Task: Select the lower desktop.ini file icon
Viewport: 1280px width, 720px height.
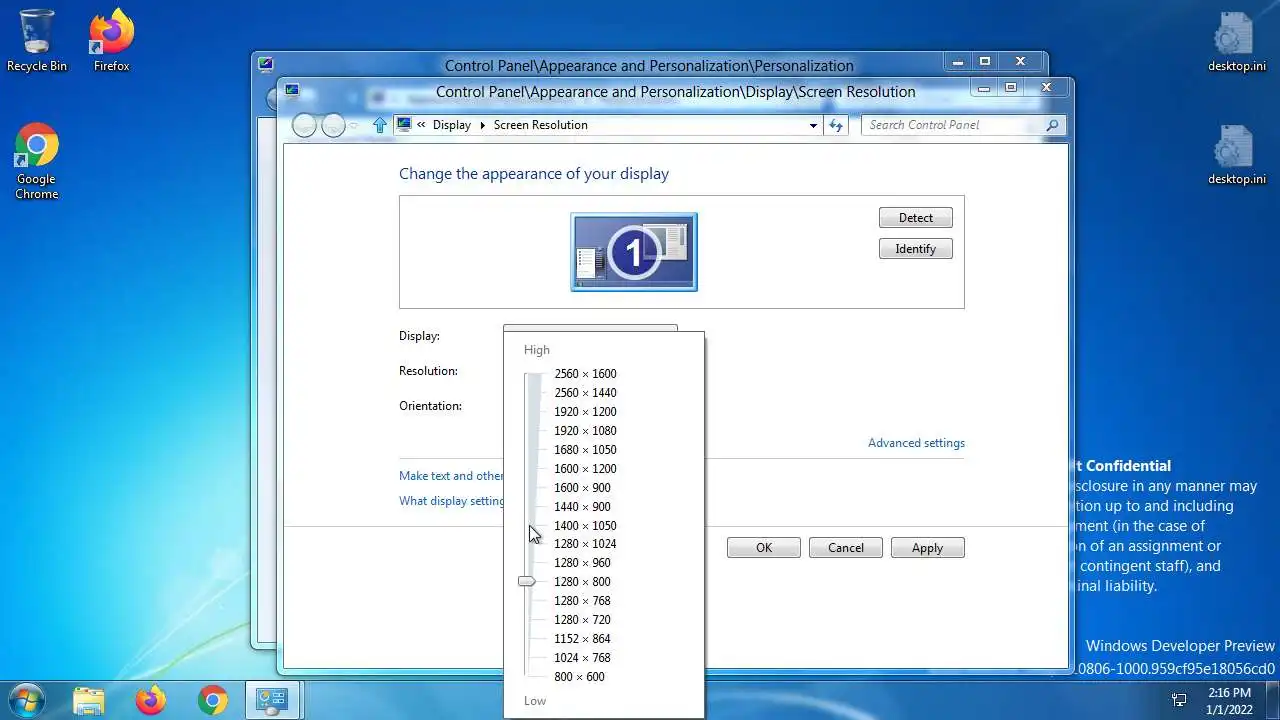Action: [x=1236, y=153]
